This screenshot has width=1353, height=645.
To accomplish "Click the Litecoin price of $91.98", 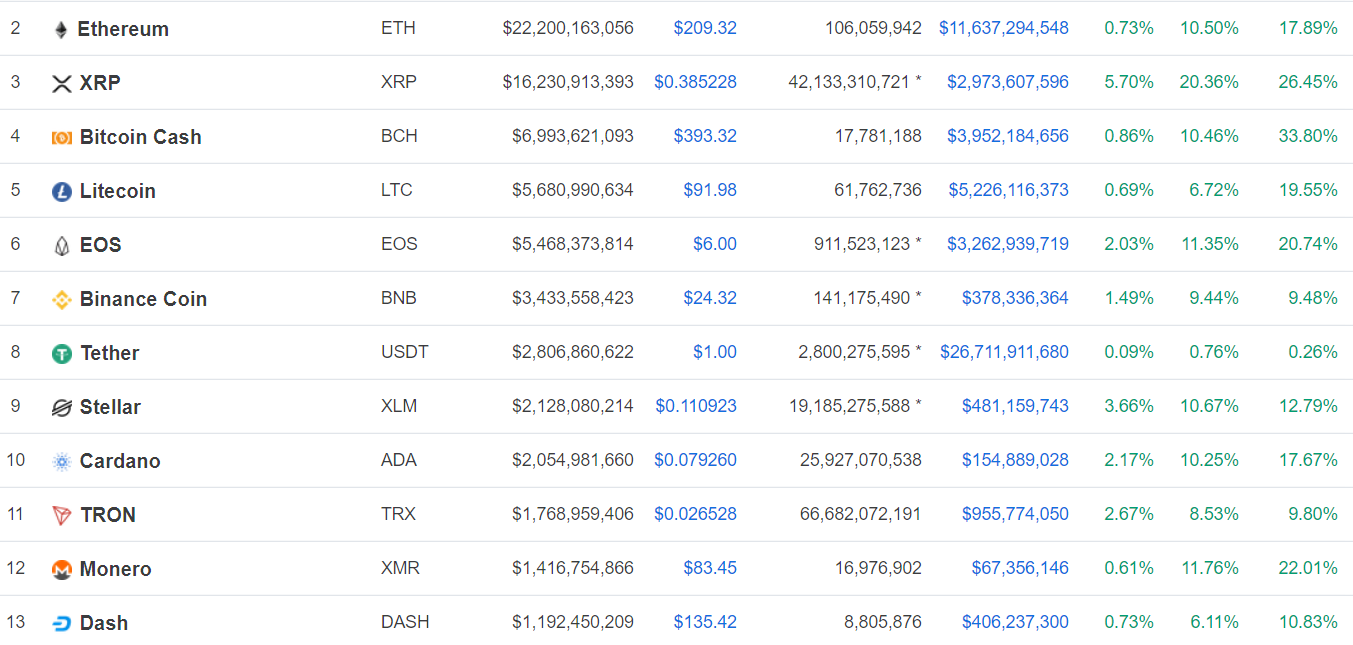I will 710,190.
